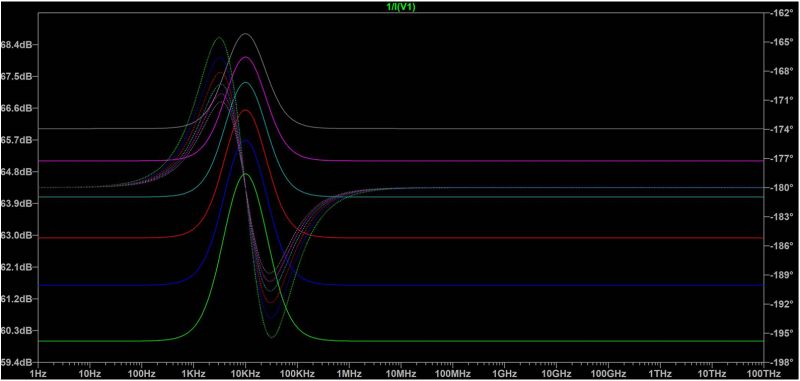Click the -198° phase axis label
Viewport: 800px width, 381px height.
coord(781,363)
